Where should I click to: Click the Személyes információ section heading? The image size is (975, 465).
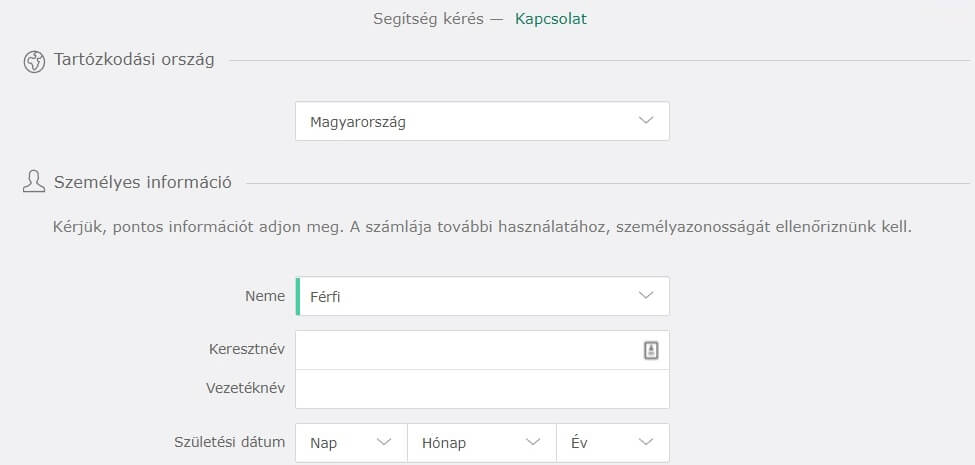pyautogui.click(x=143, y=183)
